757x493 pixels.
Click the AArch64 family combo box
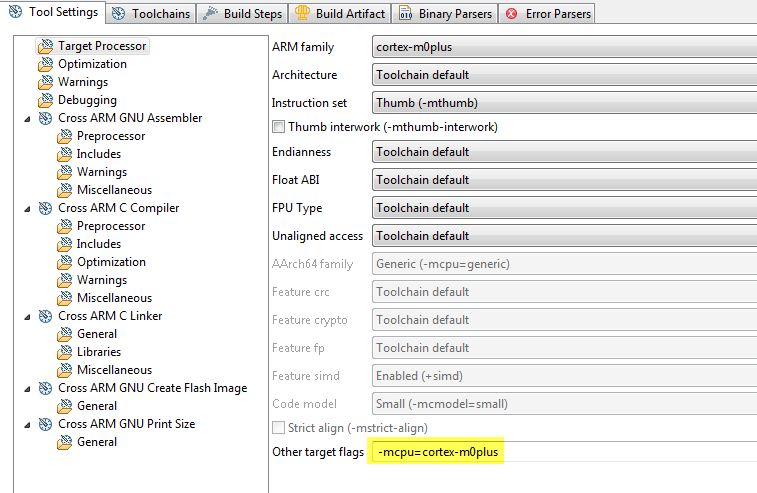click(x=564, y=264)
